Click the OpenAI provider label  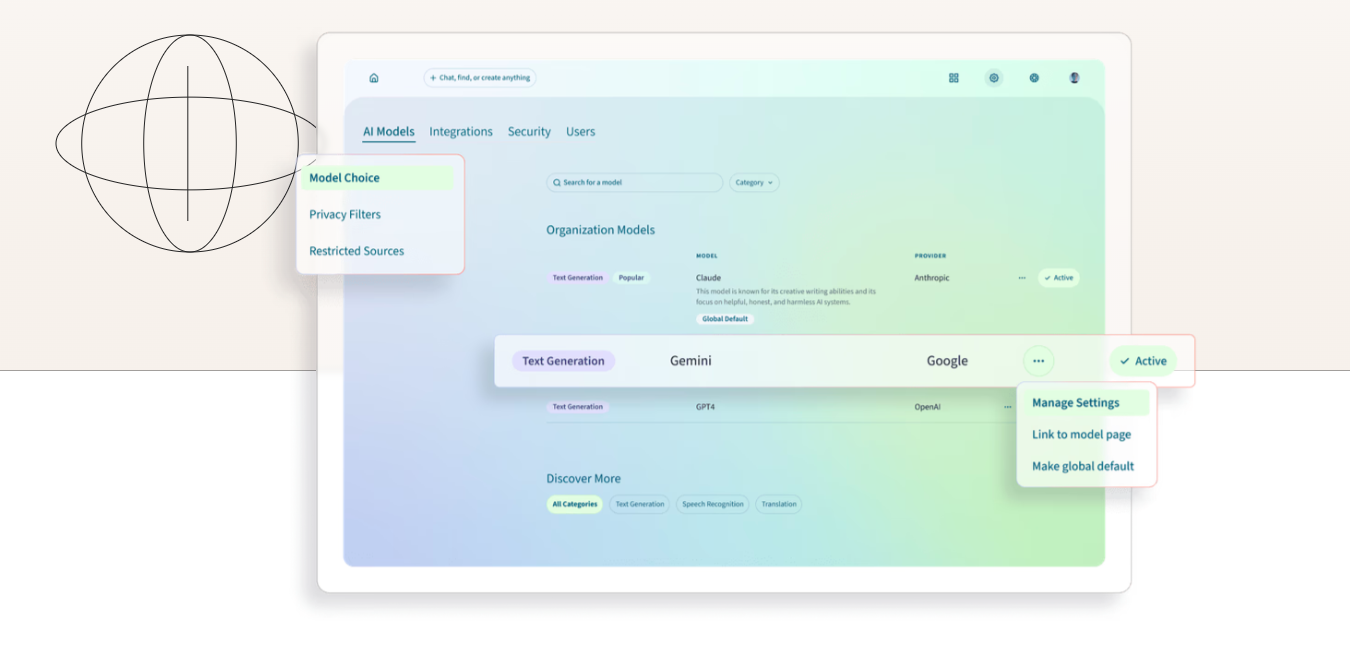(x=927, y=407)
